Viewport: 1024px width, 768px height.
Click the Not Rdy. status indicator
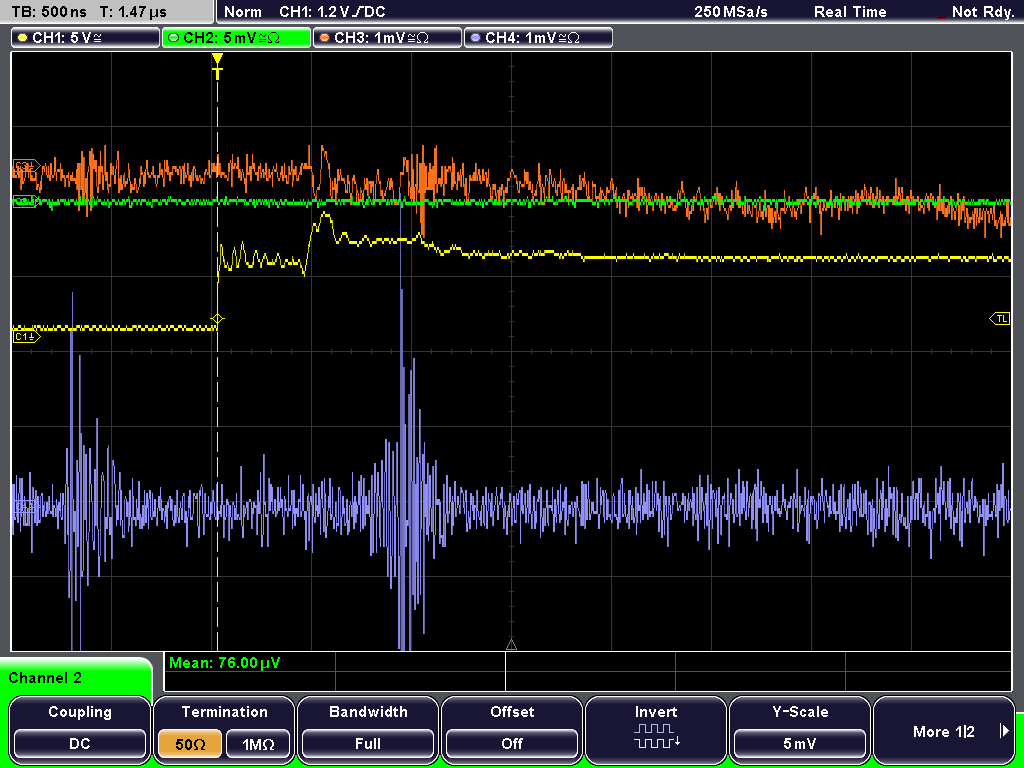(982, 12)
